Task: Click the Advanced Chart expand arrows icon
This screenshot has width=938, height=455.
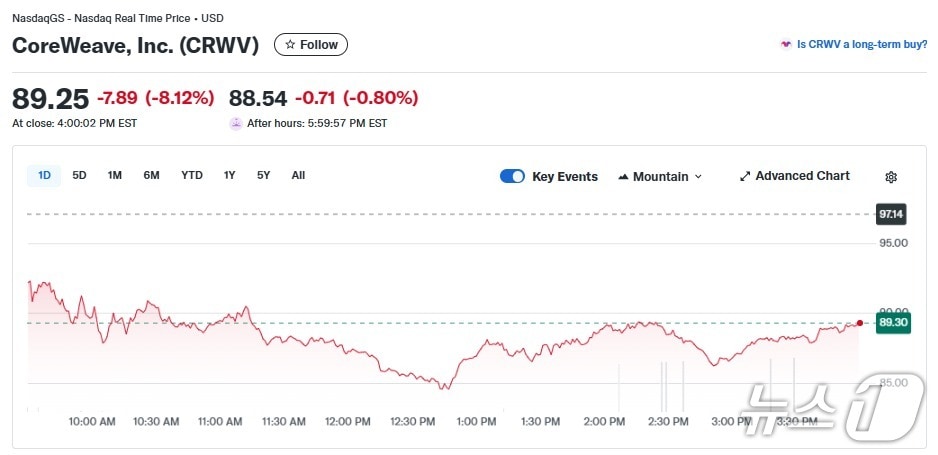Action: click(745, 176)
